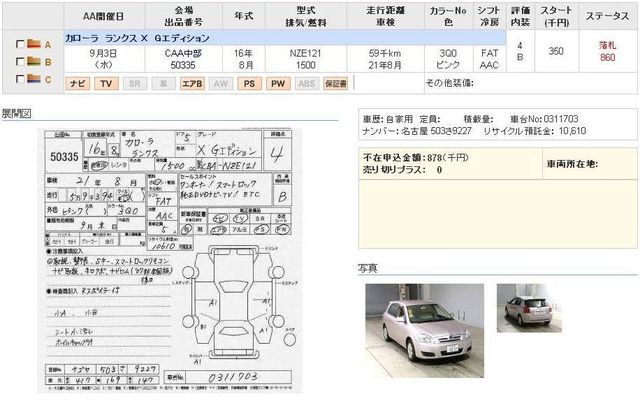The image size is (640, 401).
Task: Click the ナンバー:名古屋 503さ9227 text
Action: click(x=417, y=131)
